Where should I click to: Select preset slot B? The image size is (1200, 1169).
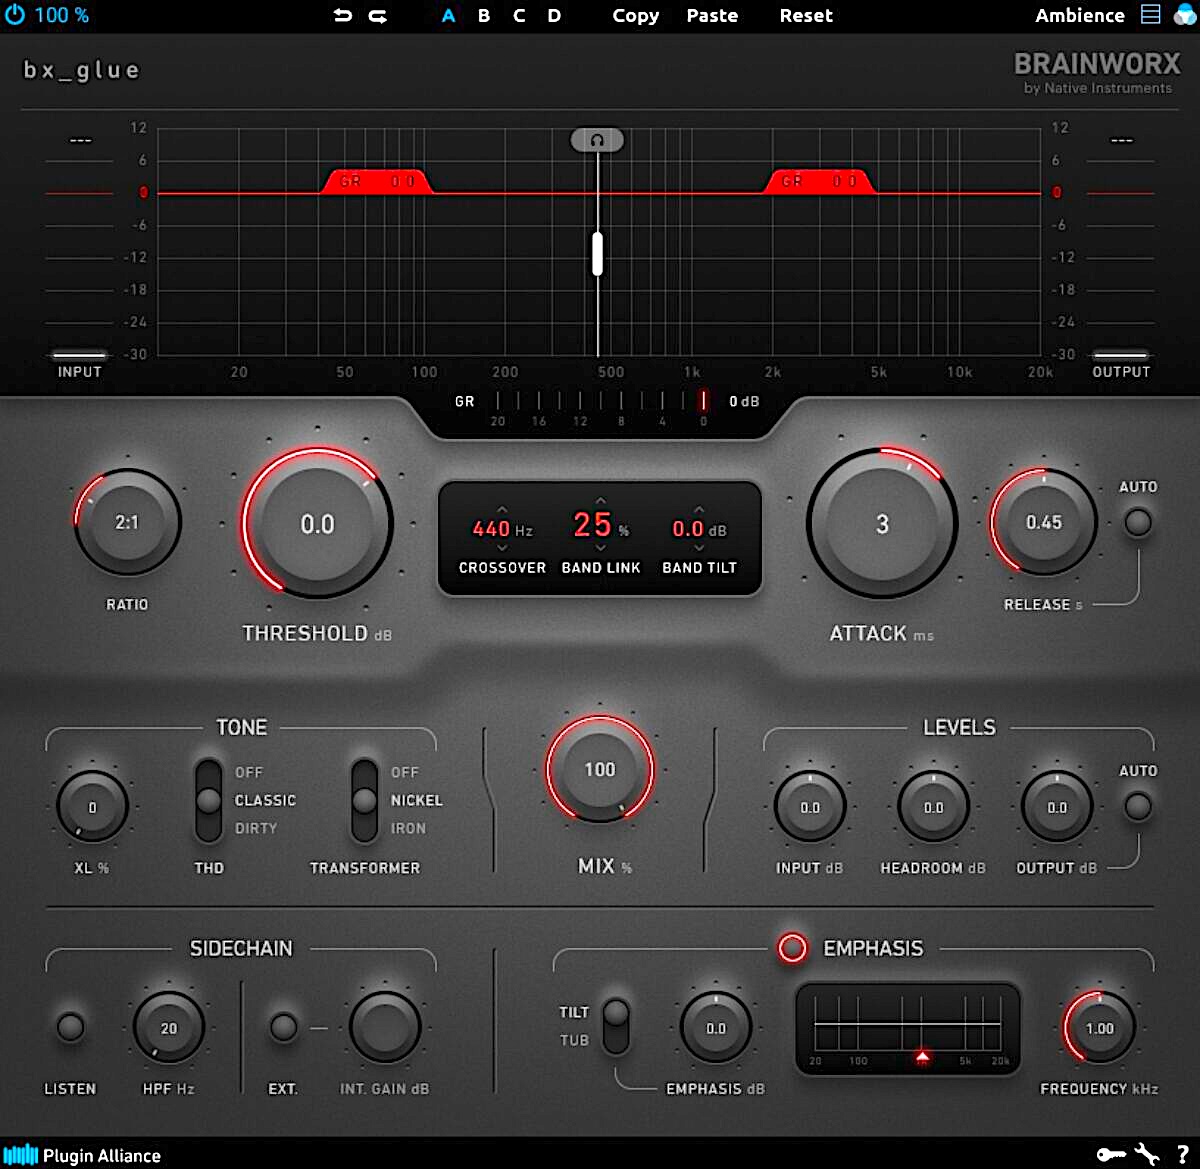click(484, 16)
